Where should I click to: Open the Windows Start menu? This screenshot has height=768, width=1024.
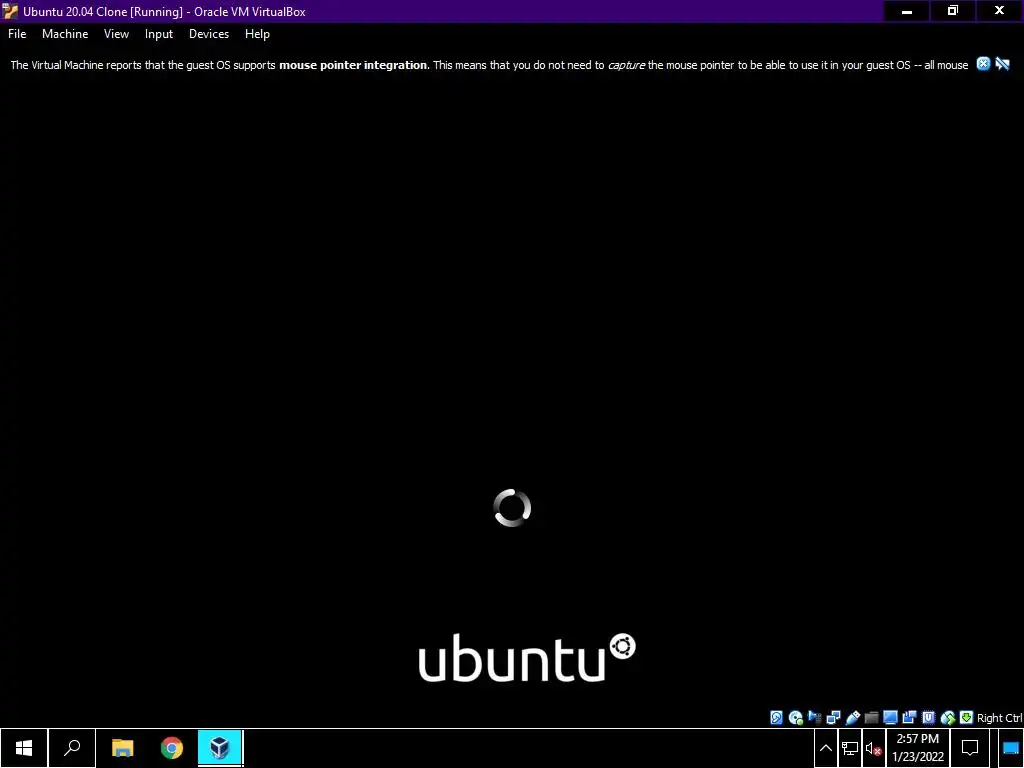click(24, 748)
